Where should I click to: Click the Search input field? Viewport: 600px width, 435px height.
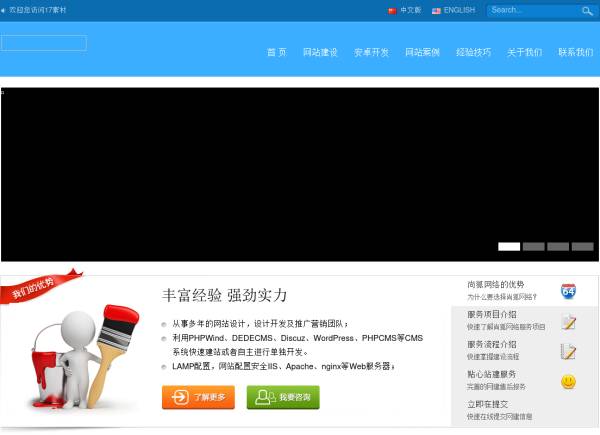click(x=534, y=11)
